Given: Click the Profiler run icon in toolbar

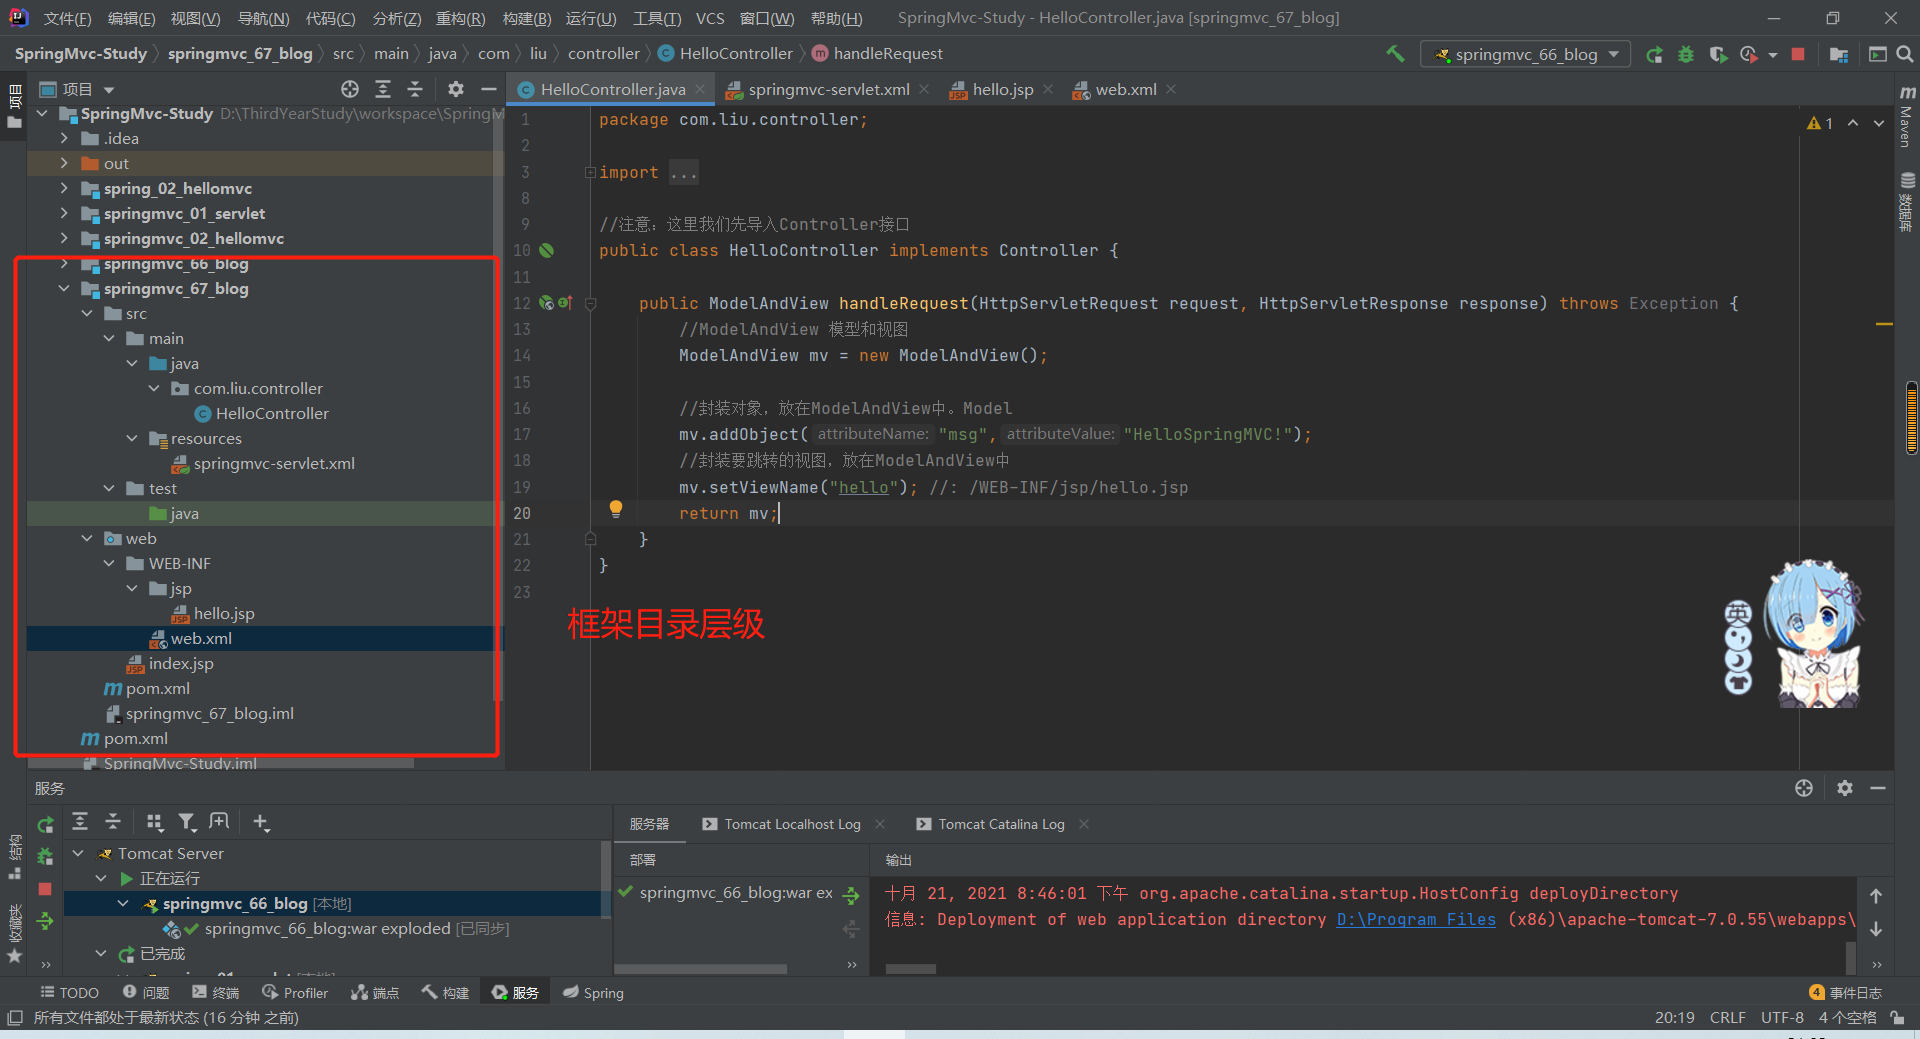Looking at the screenshot, I should click(1748, 54).
